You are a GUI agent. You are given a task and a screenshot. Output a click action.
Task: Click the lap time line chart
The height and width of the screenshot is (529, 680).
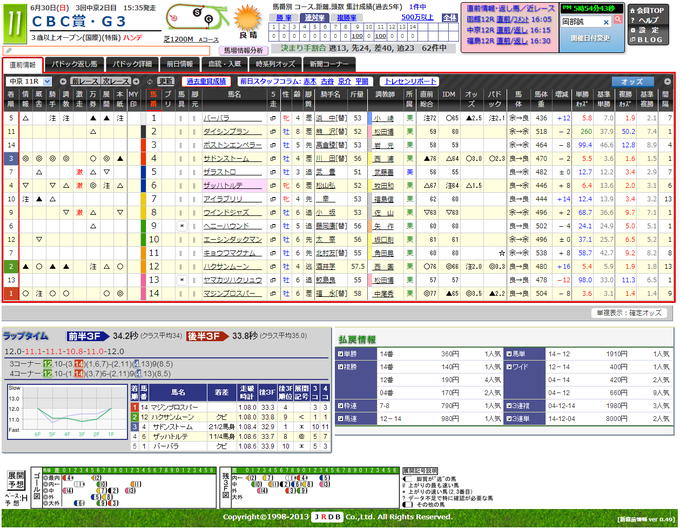pyautogui.click(x=67, y=411)
